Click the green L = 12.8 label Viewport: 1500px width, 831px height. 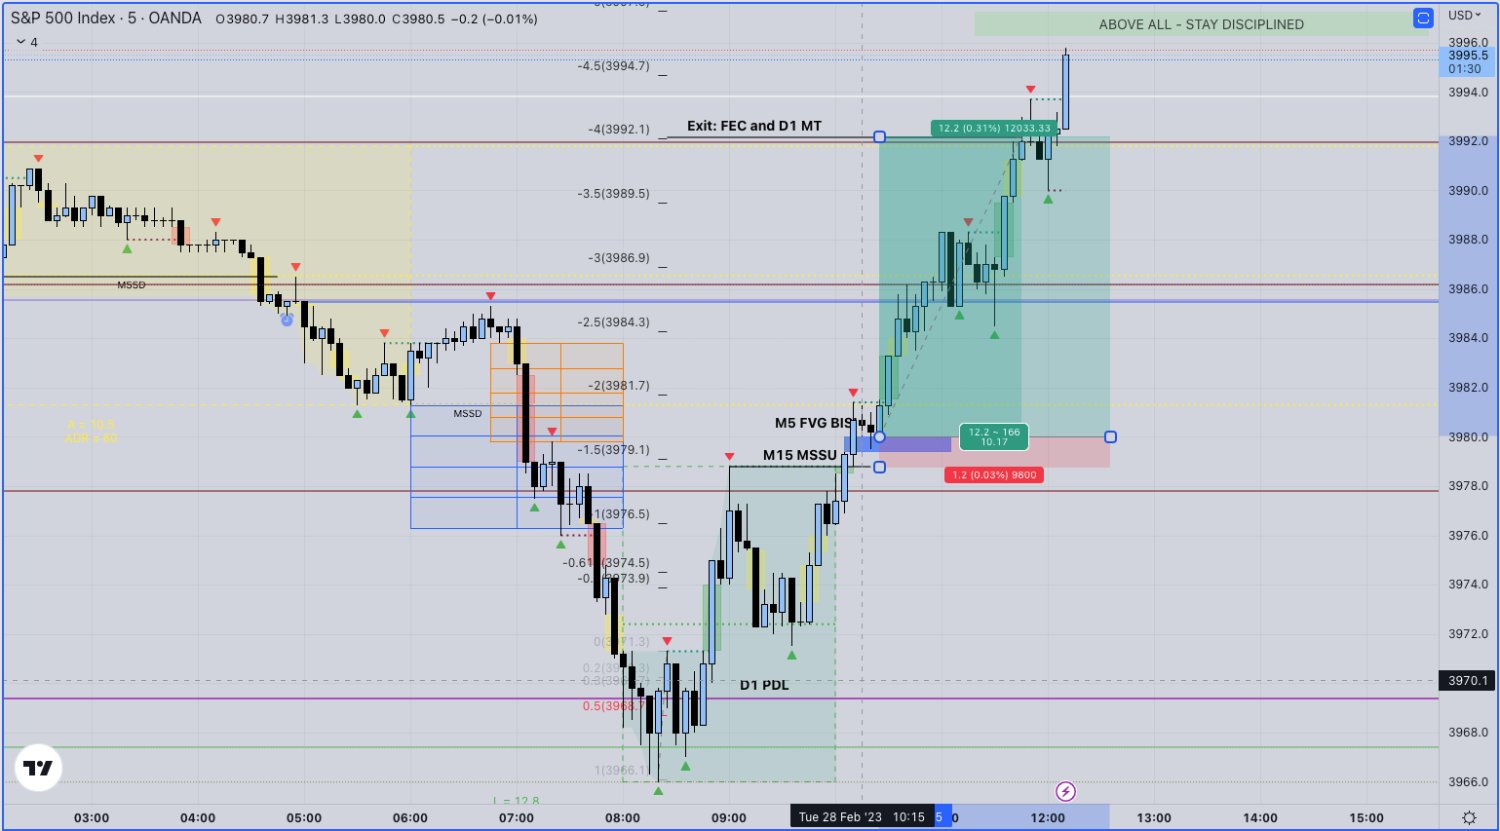pos(516,801)
